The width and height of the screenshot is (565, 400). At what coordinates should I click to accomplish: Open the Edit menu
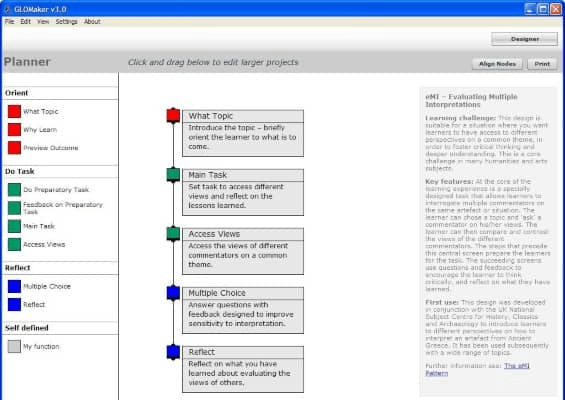(26, 22)
